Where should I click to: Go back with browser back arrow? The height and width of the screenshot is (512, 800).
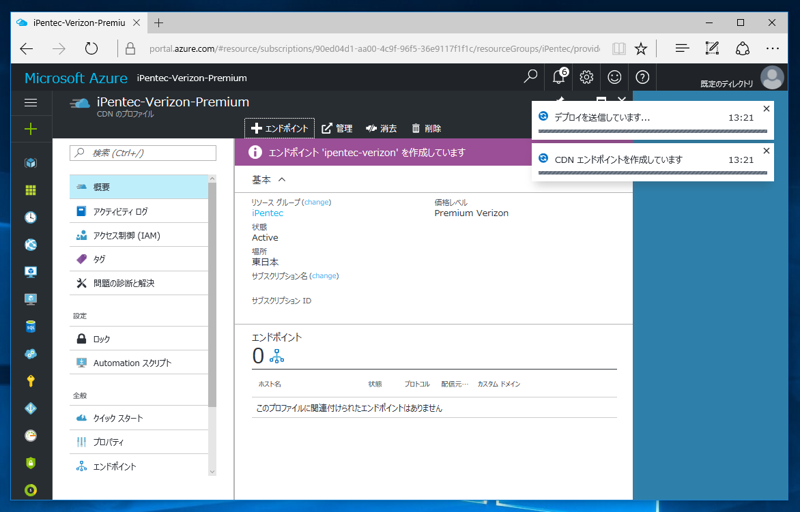27,48
